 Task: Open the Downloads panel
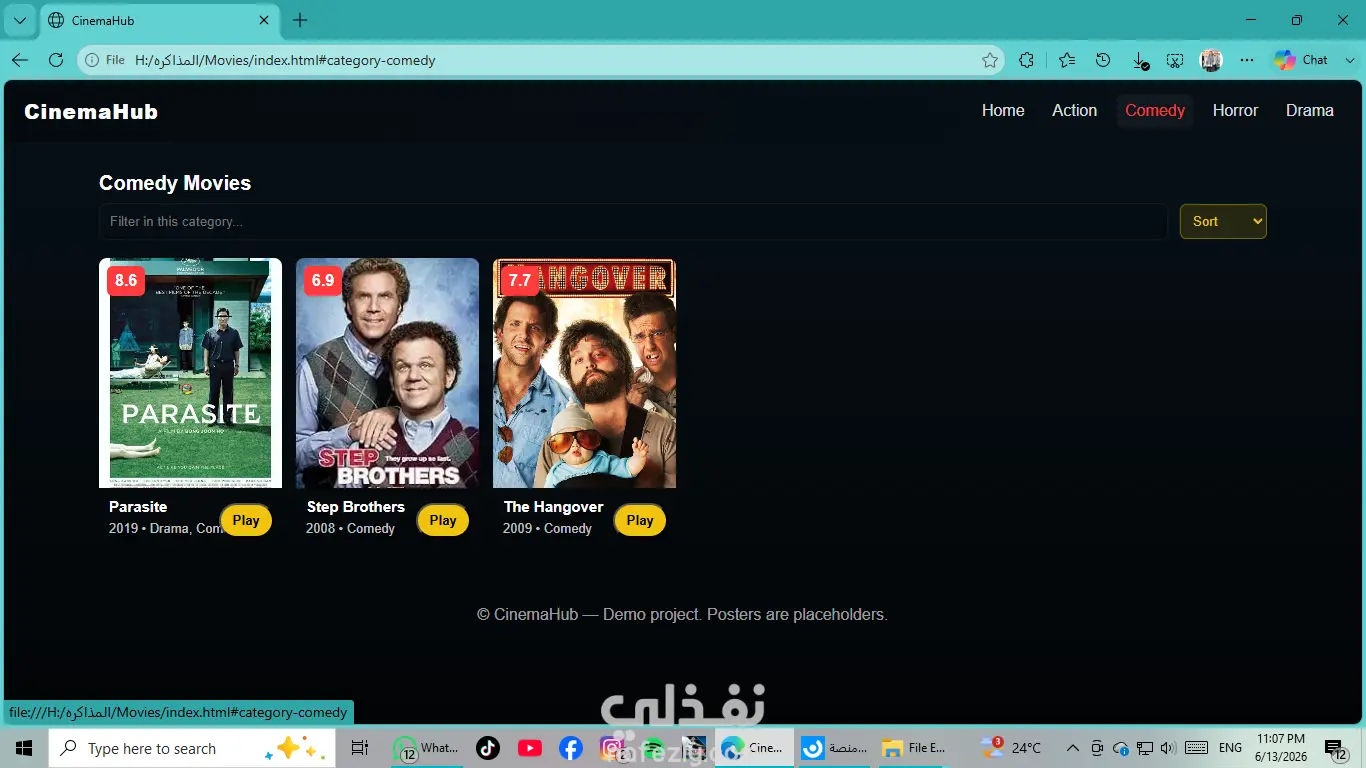coord(1140,60)
